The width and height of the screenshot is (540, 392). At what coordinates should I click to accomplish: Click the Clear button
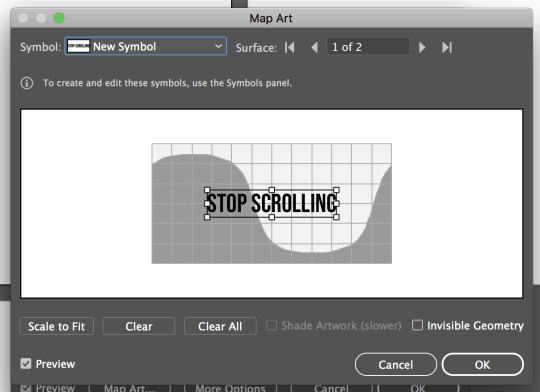coord(139,326)
